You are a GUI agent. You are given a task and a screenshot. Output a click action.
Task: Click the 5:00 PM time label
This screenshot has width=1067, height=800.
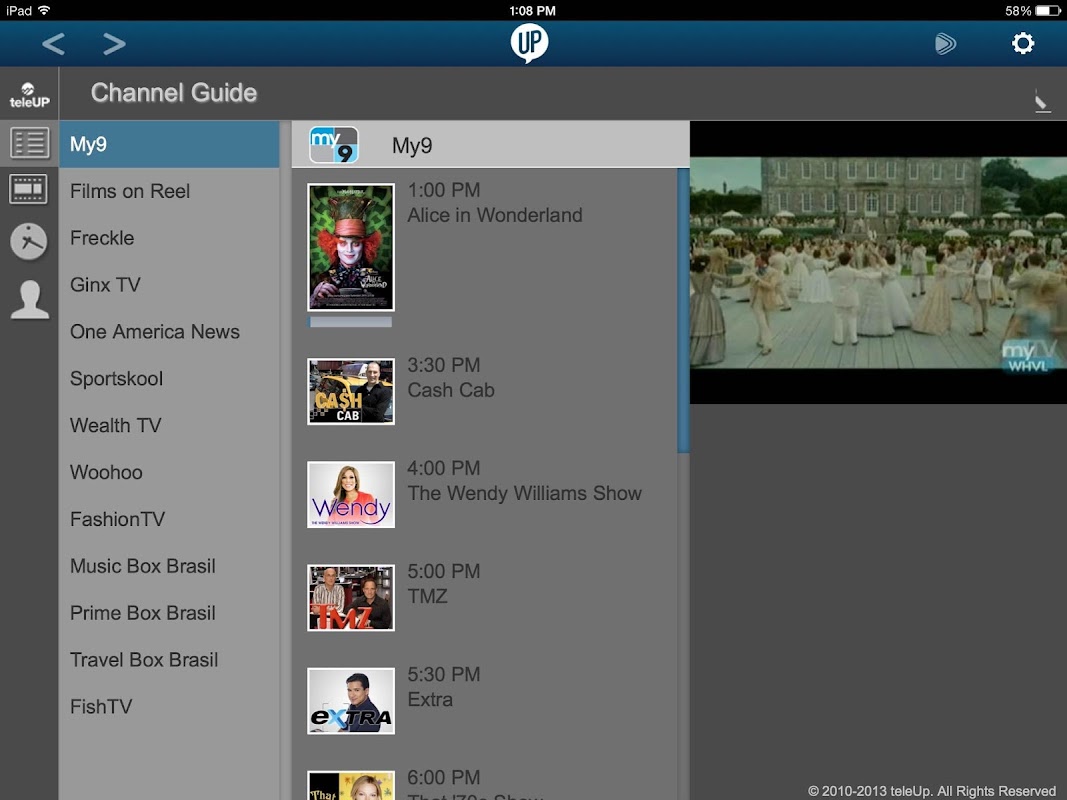coord(444,571)
